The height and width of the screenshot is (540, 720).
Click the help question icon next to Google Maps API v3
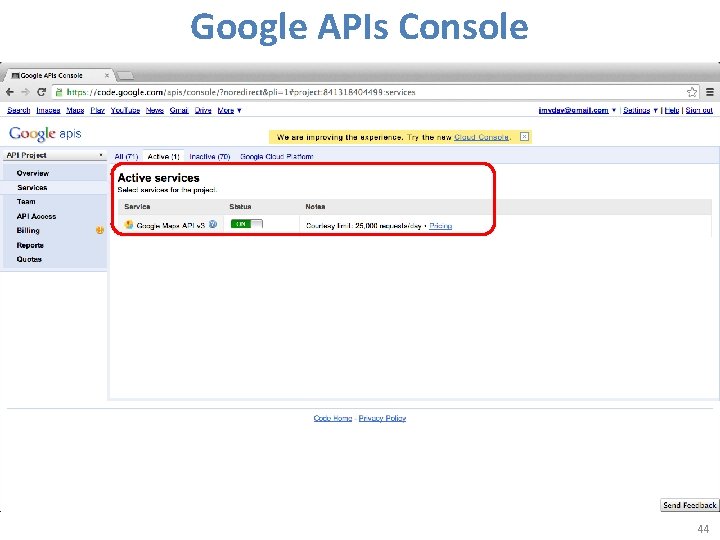(x=213, y=224)
